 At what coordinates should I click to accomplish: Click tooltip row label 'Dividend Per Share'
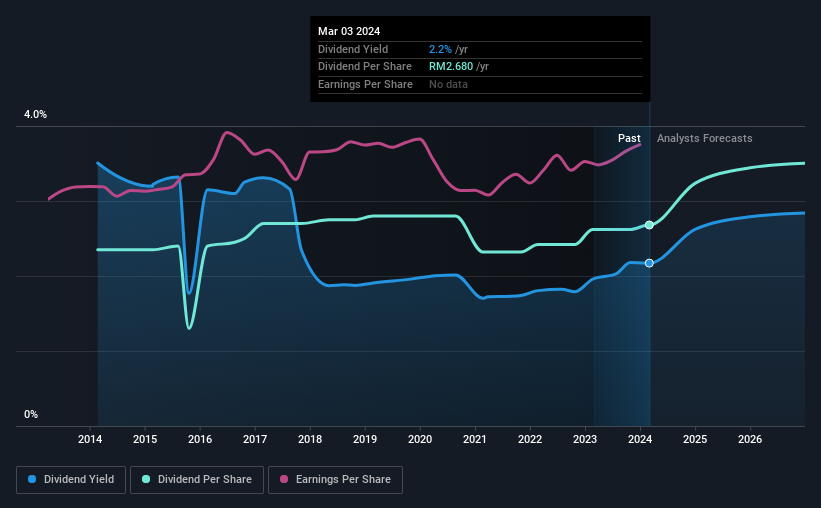(x=365, y=67)
